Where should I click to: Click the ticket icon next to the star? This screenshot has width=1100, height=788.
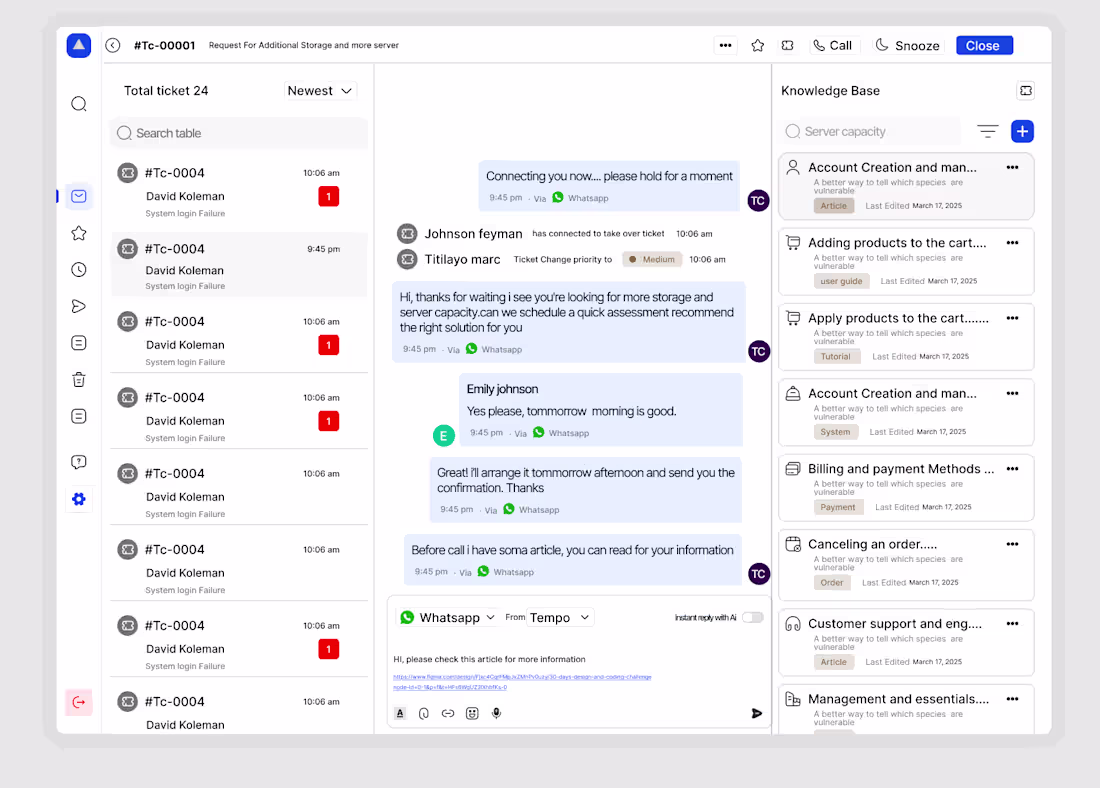tap(788, 46)
